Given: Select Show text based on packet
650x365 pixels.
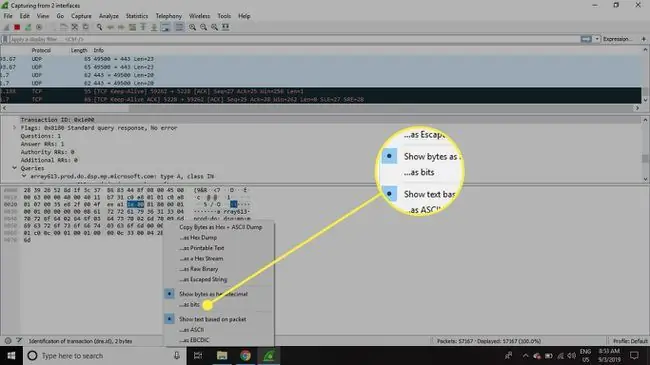Looking at the screenshot, I should point(212,319).
